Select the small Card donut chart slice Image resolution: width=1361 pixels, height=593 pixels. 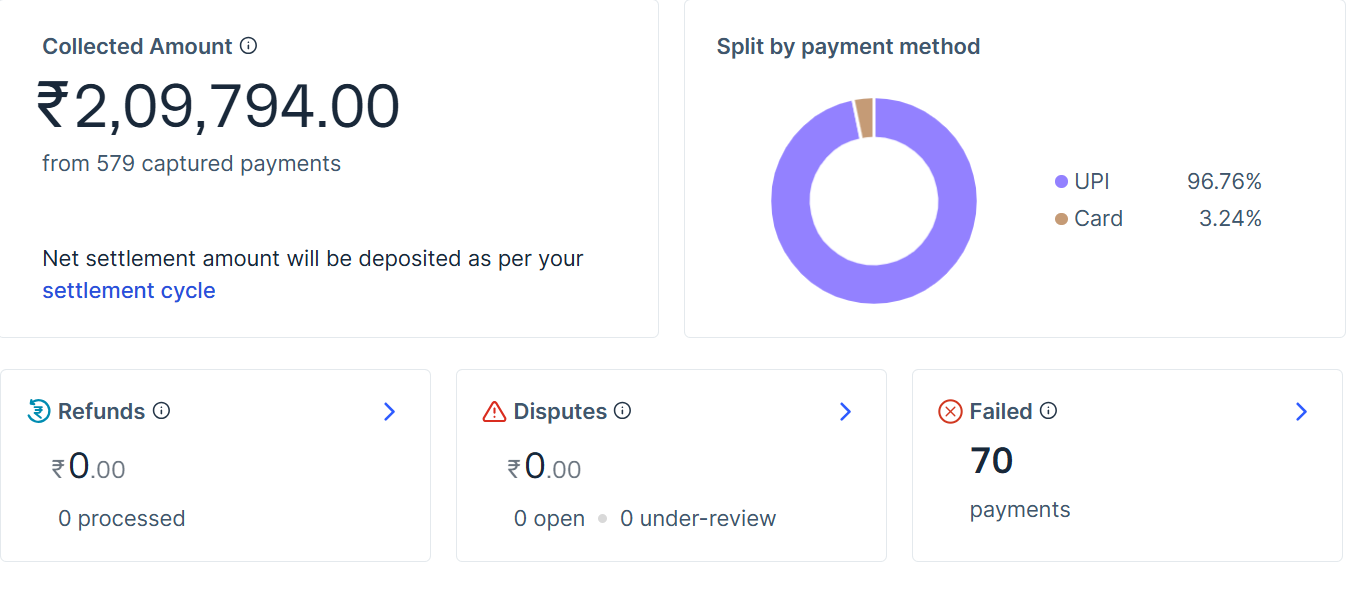864,117
